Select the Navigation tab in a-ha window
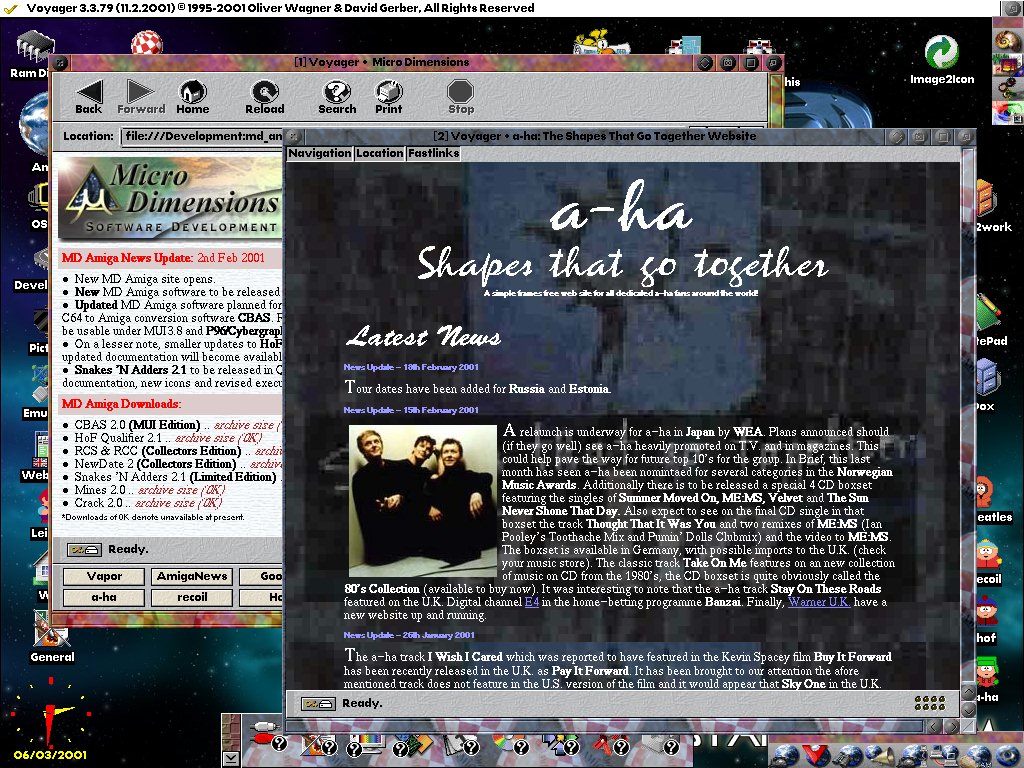 click(320, 153)
